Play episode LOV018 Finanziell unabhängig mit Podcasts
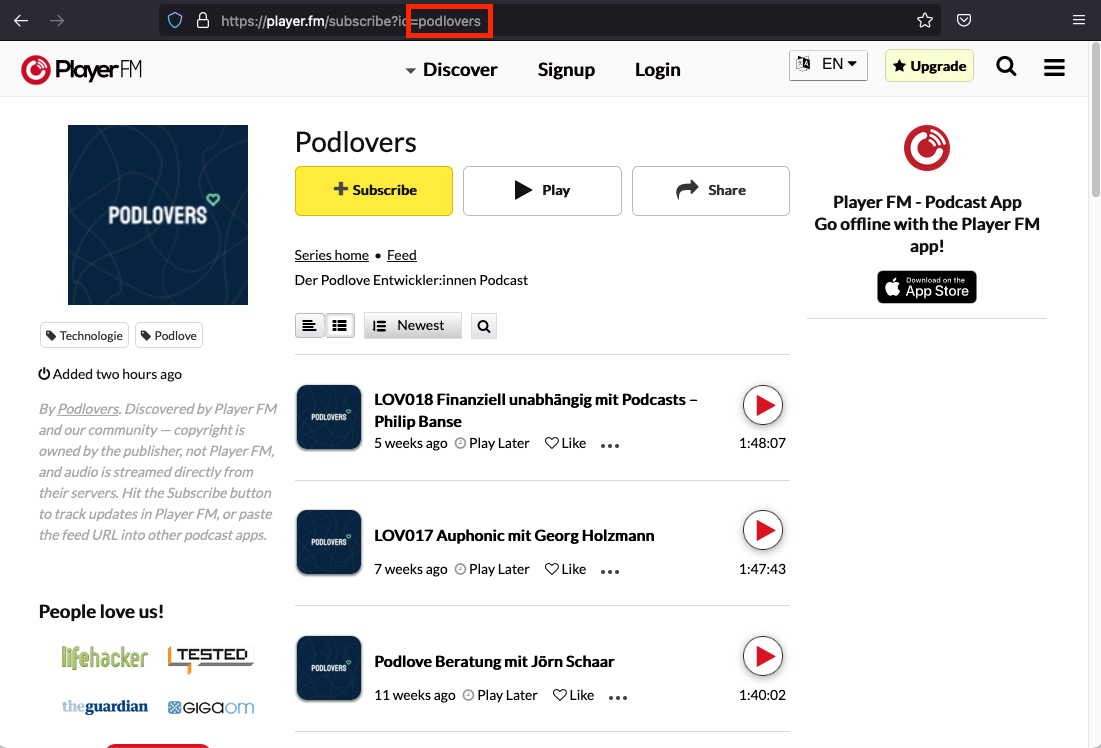The height and width of the screenshot is (748, 1101). [763, 405]
